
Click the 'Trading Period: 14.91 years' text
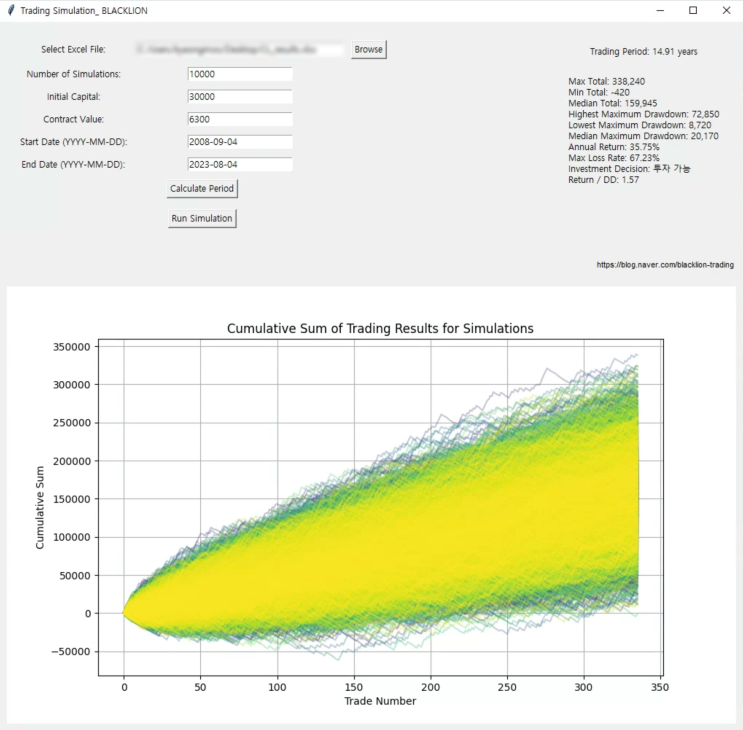[643, 52]
